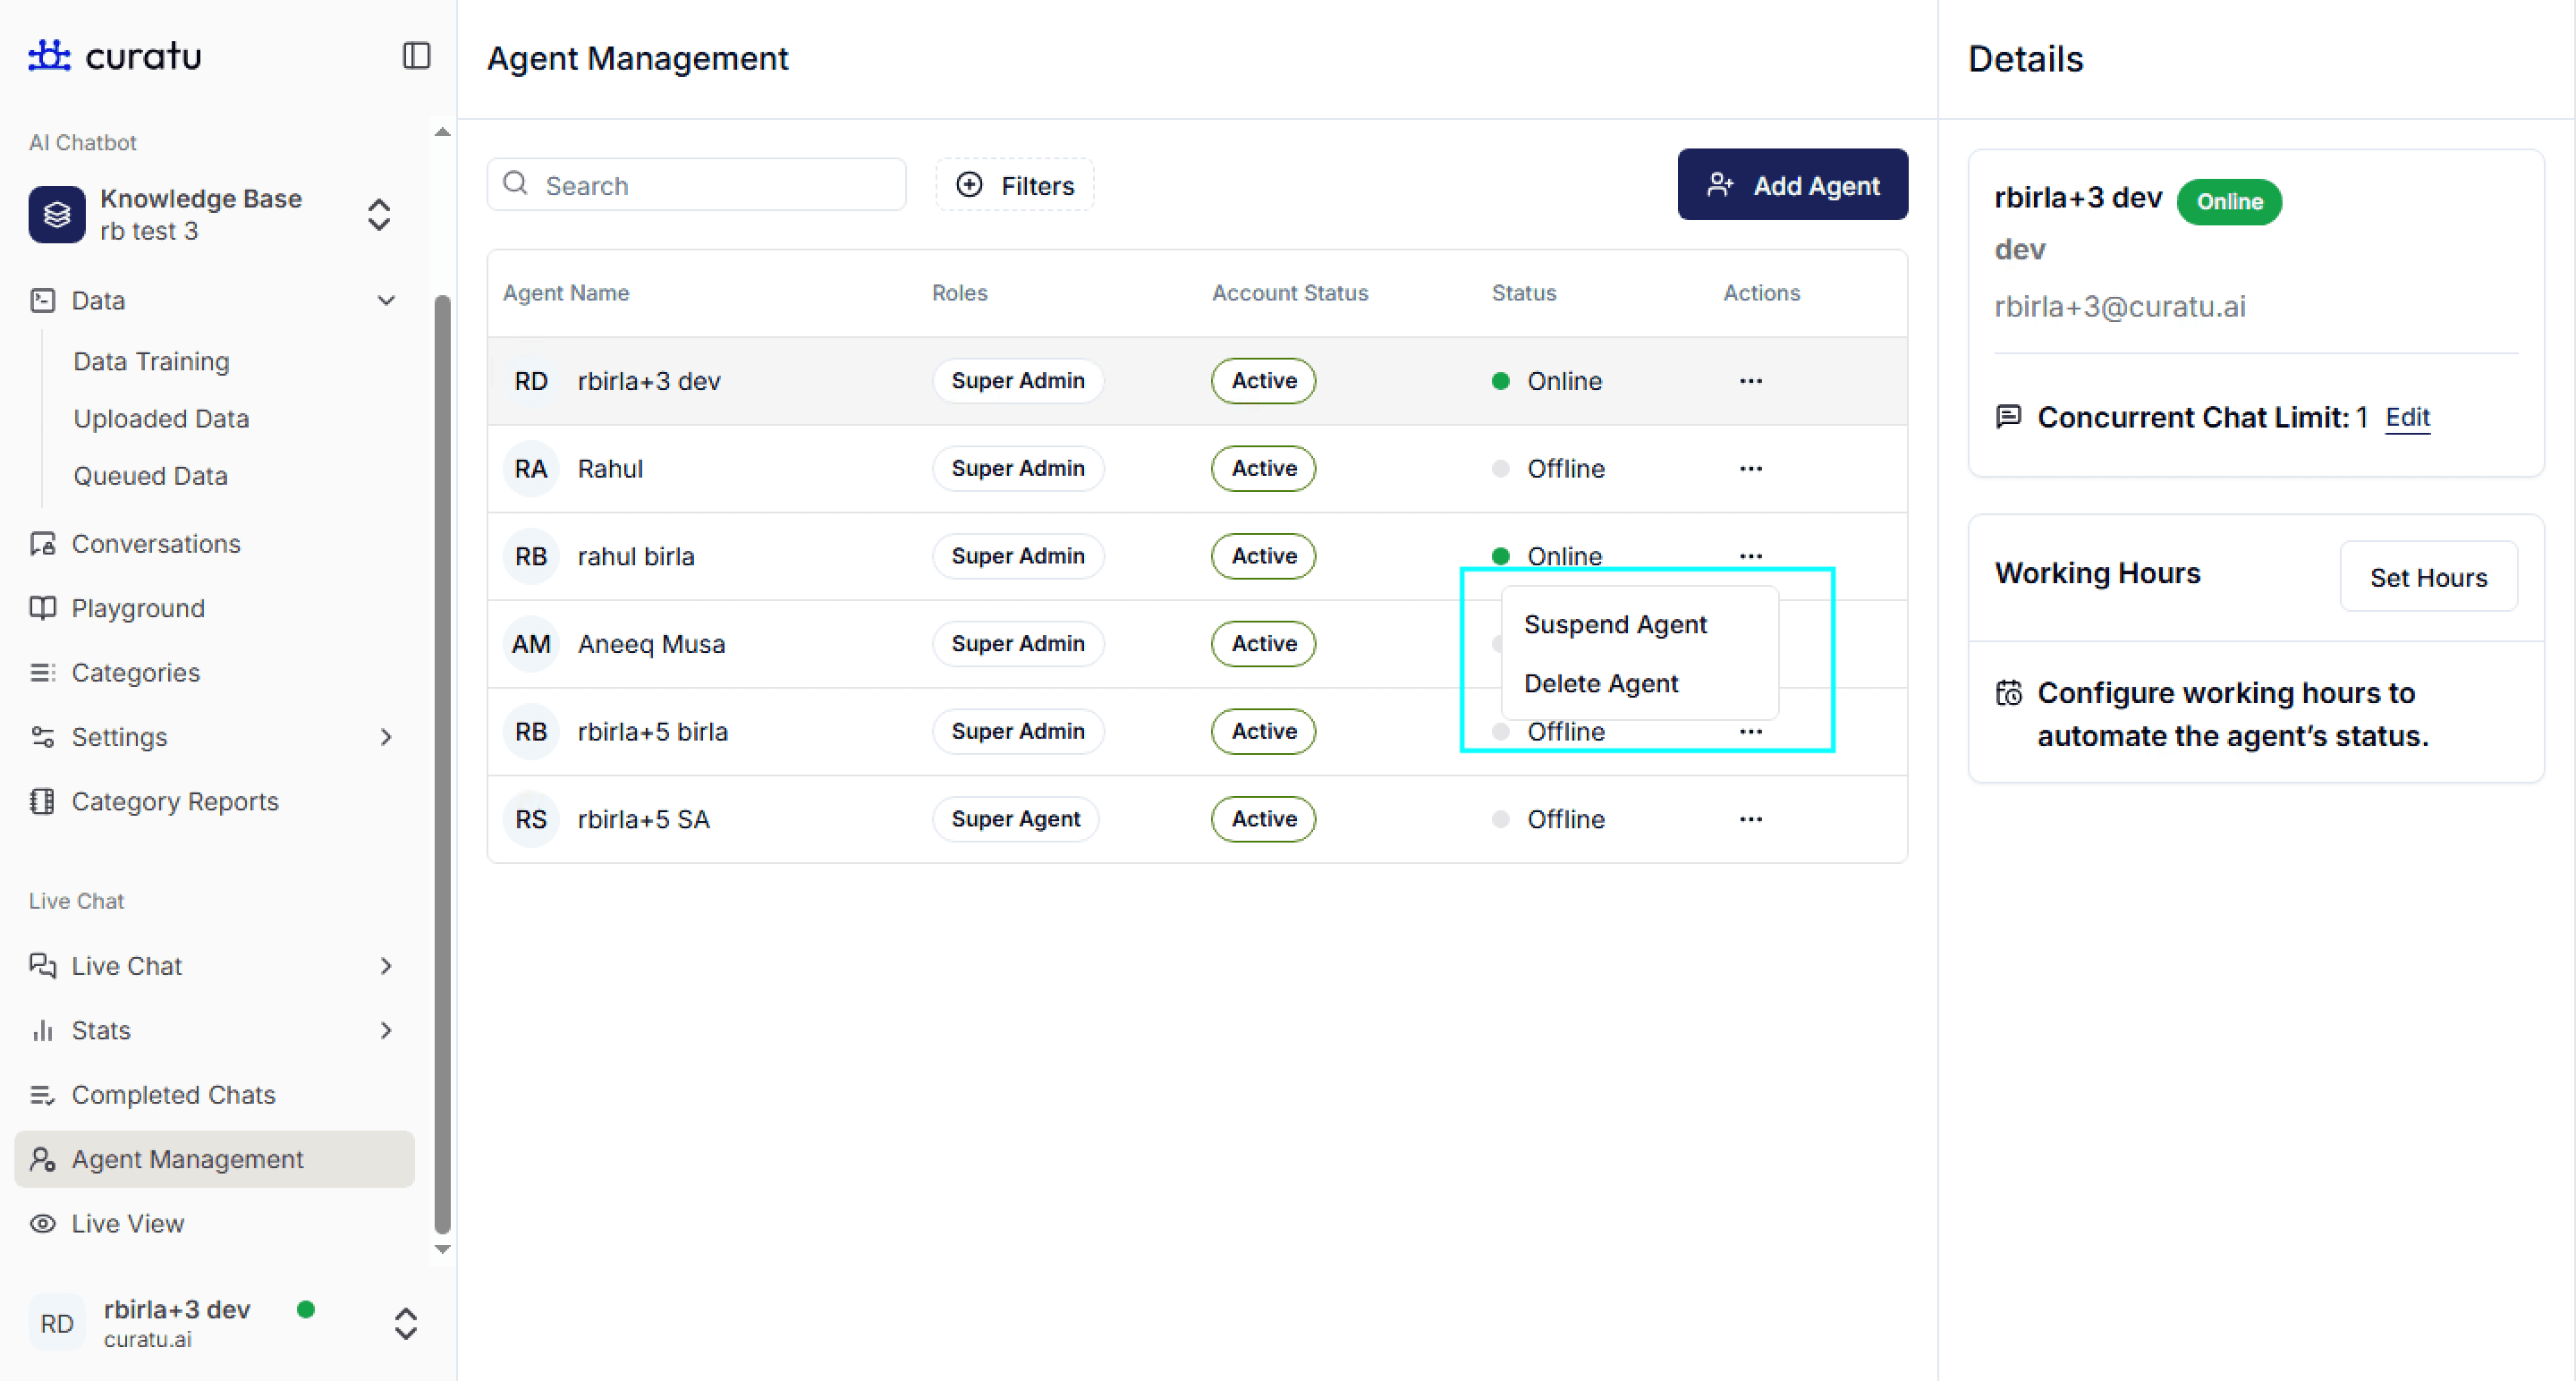The image size is (2576, 1381).
Task: Expand the Settings submenu chevron
Action: (386, 736)
